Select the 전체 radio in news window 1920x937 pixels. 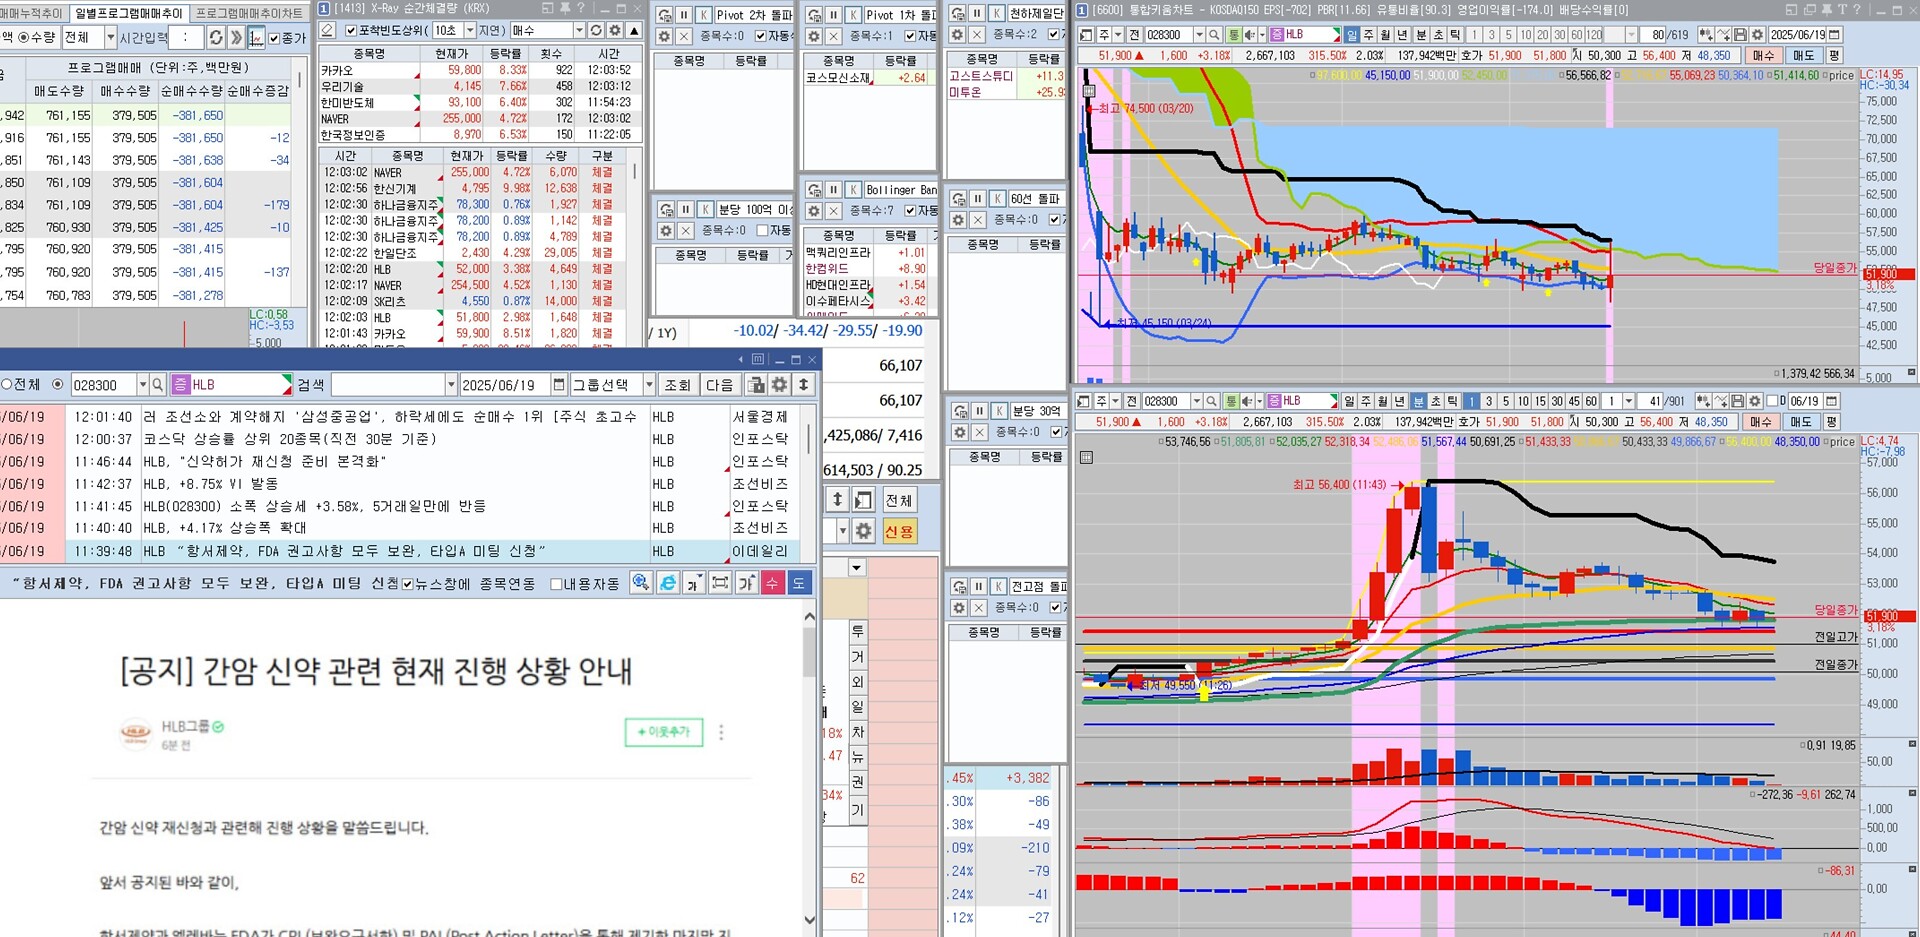tap(7, 385)
